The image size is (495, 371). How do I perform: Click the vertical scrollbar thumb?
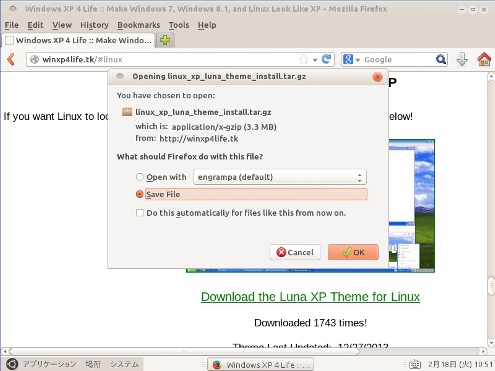click(491, 286)
